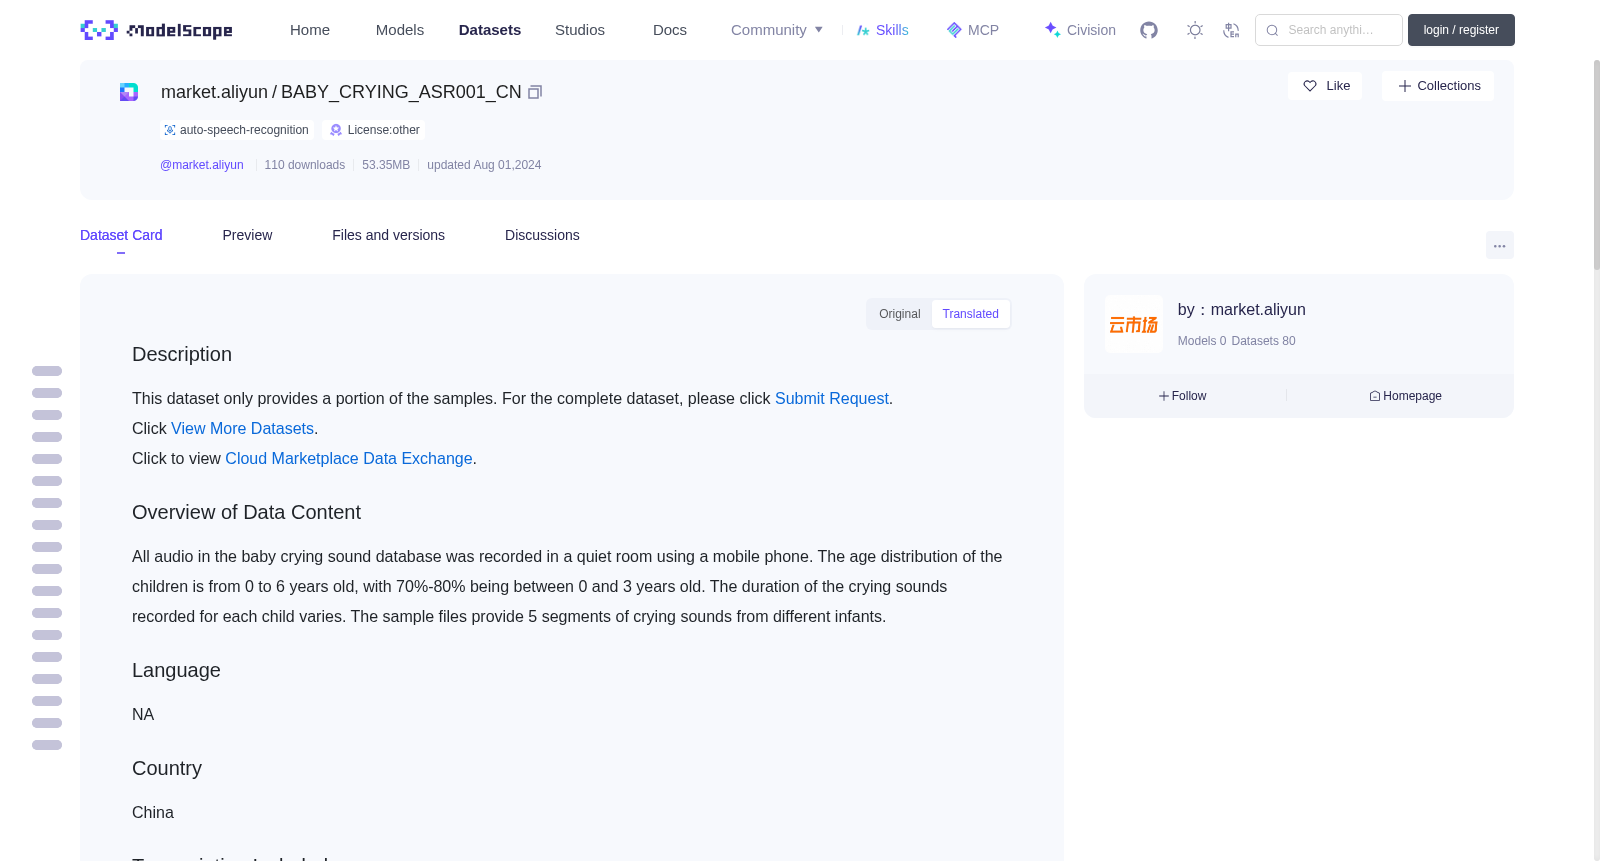Click the by: market.aliyun publisher name
Image resolution: width=1600 pixels, height=861 pixels.
1241,310
